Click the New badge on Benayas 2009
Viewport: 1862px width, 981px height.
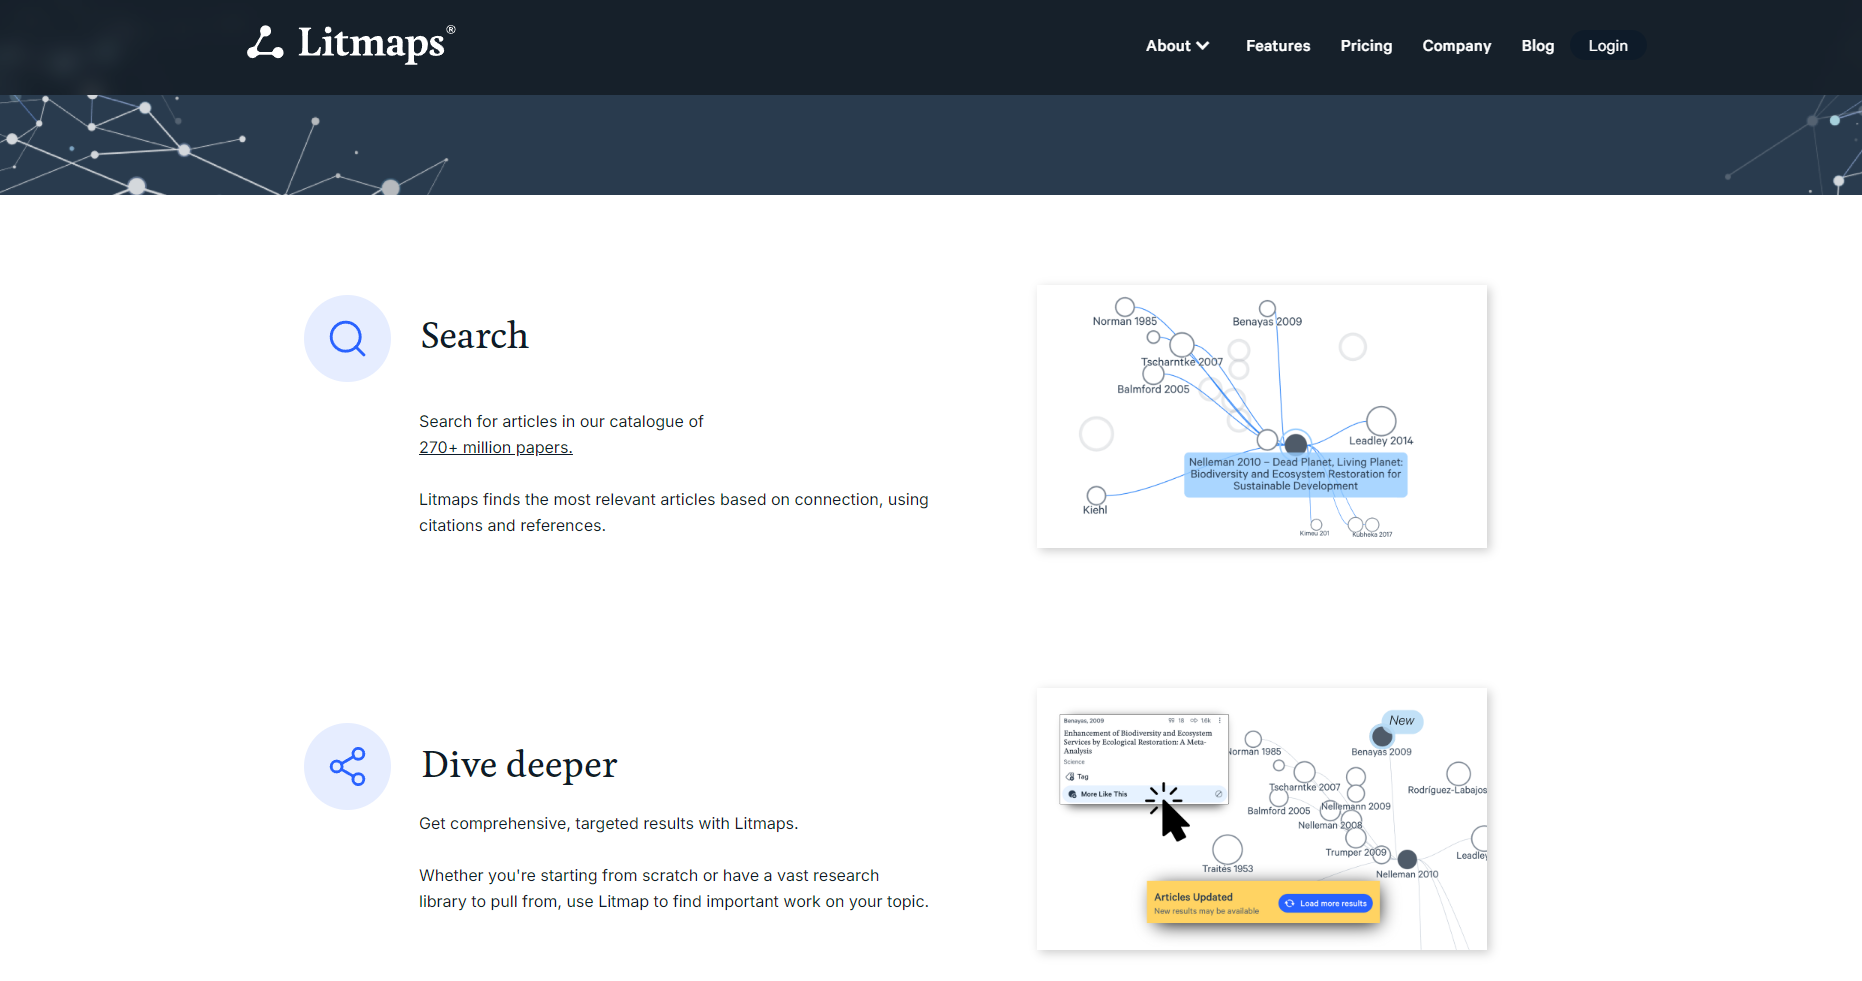click(1402, 721)
